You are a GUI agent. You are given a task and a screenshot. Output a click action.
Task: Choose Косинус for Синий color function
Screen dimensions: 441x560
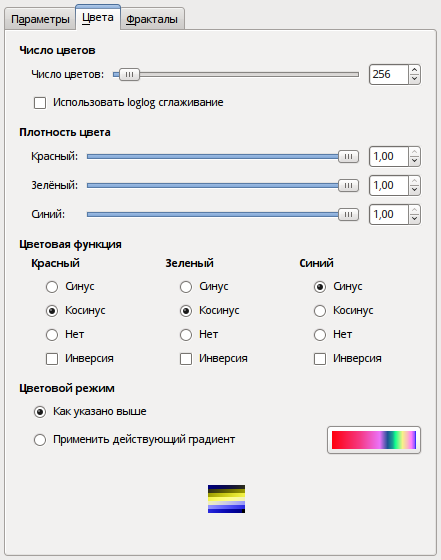[x=320, y=311]
